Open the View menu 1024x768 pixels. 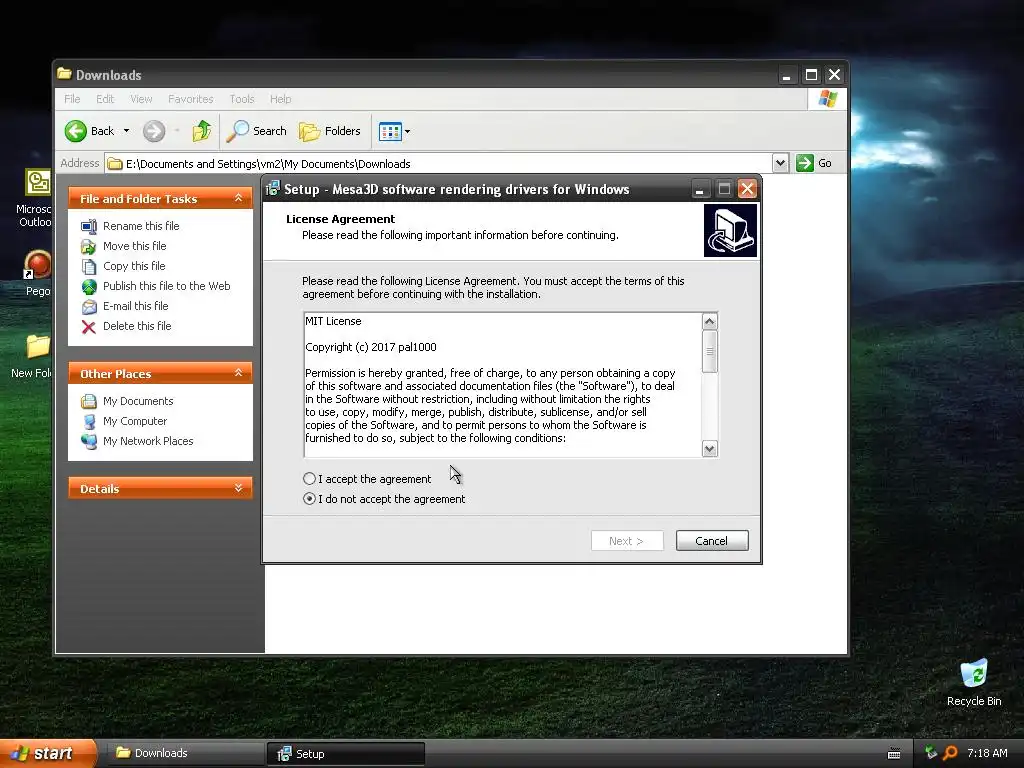[x=141, y=99]
